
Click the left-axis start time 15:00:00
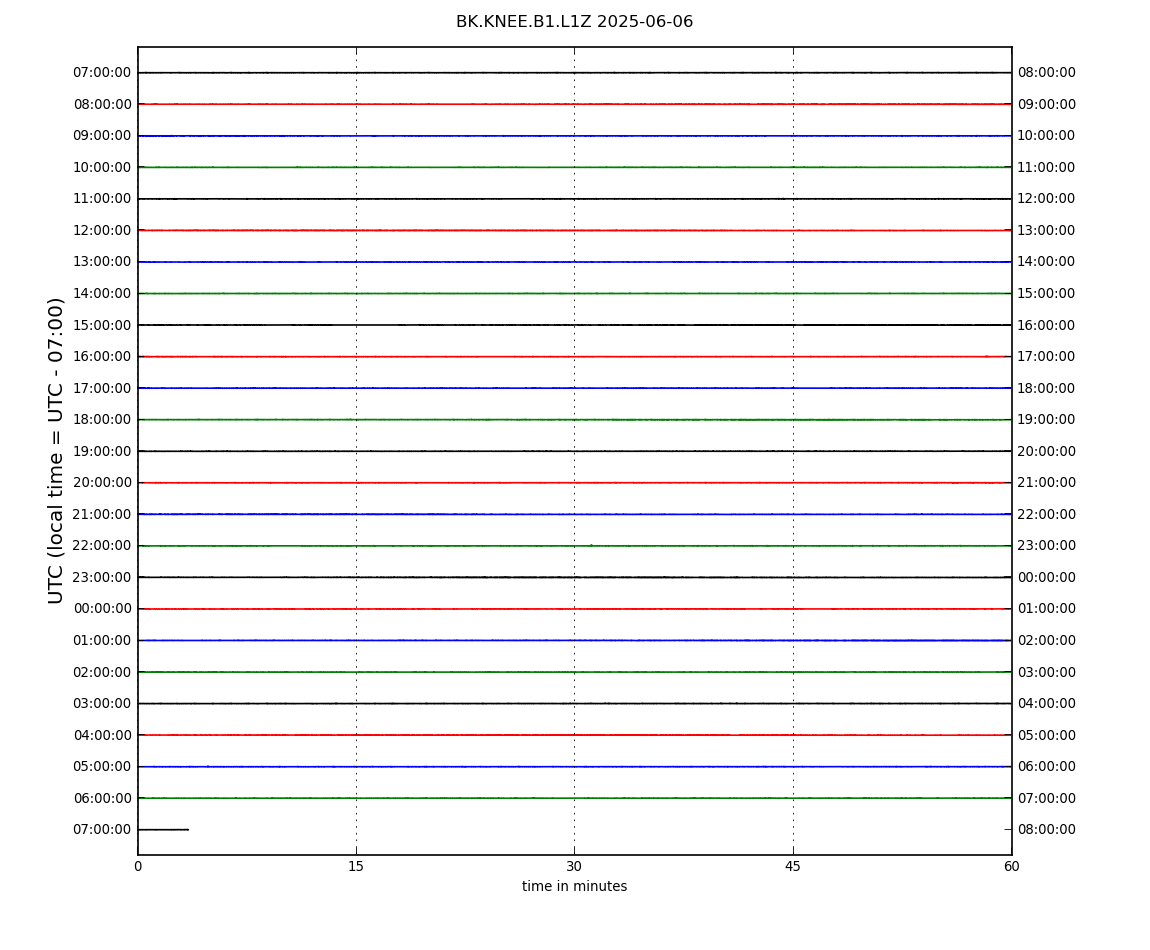tap(103, 325)
